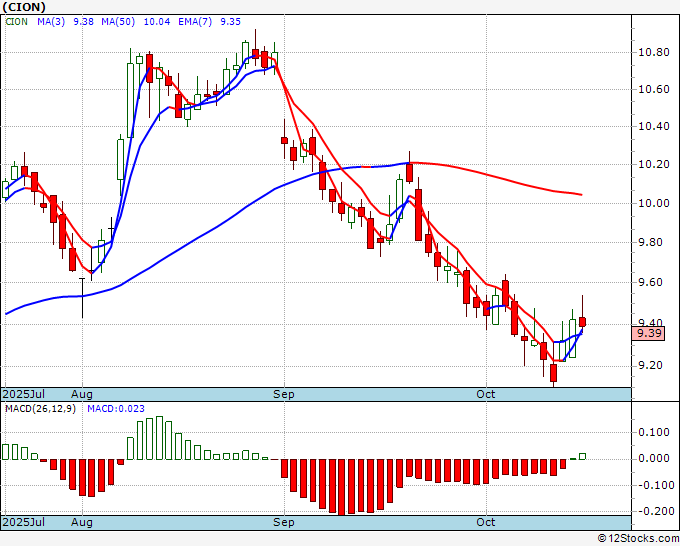The height and width of the screenshot is (546, 680).
Task: Click Sep on the MACD time axis
Action: click(284, 522)
